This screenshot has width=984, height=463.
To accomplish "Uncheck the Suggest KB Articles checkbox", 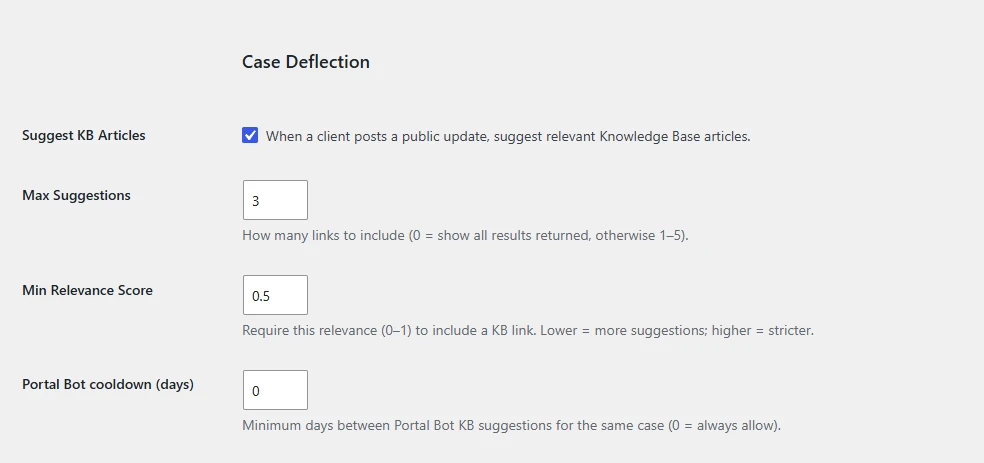I will click(250, 136).
